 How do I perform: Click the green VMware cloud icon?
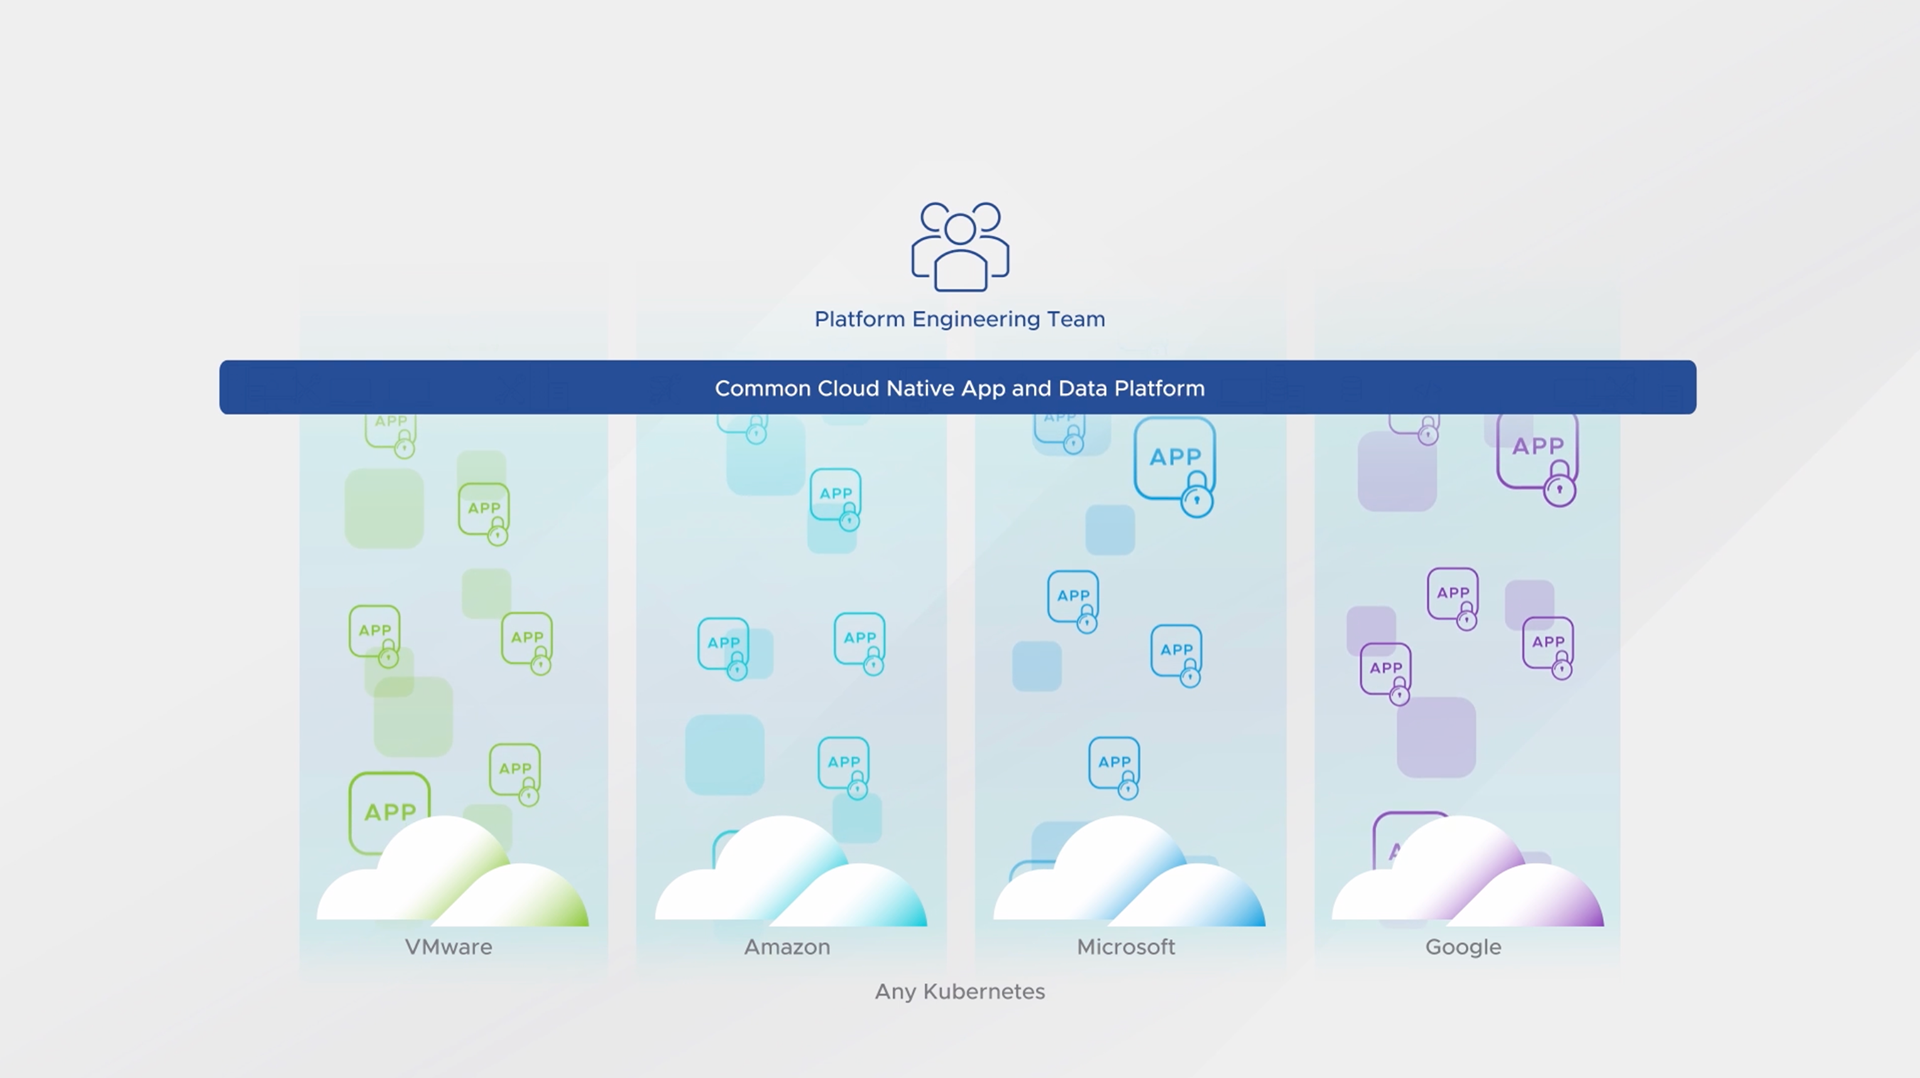pyautogui.click(x=453, y=870)
